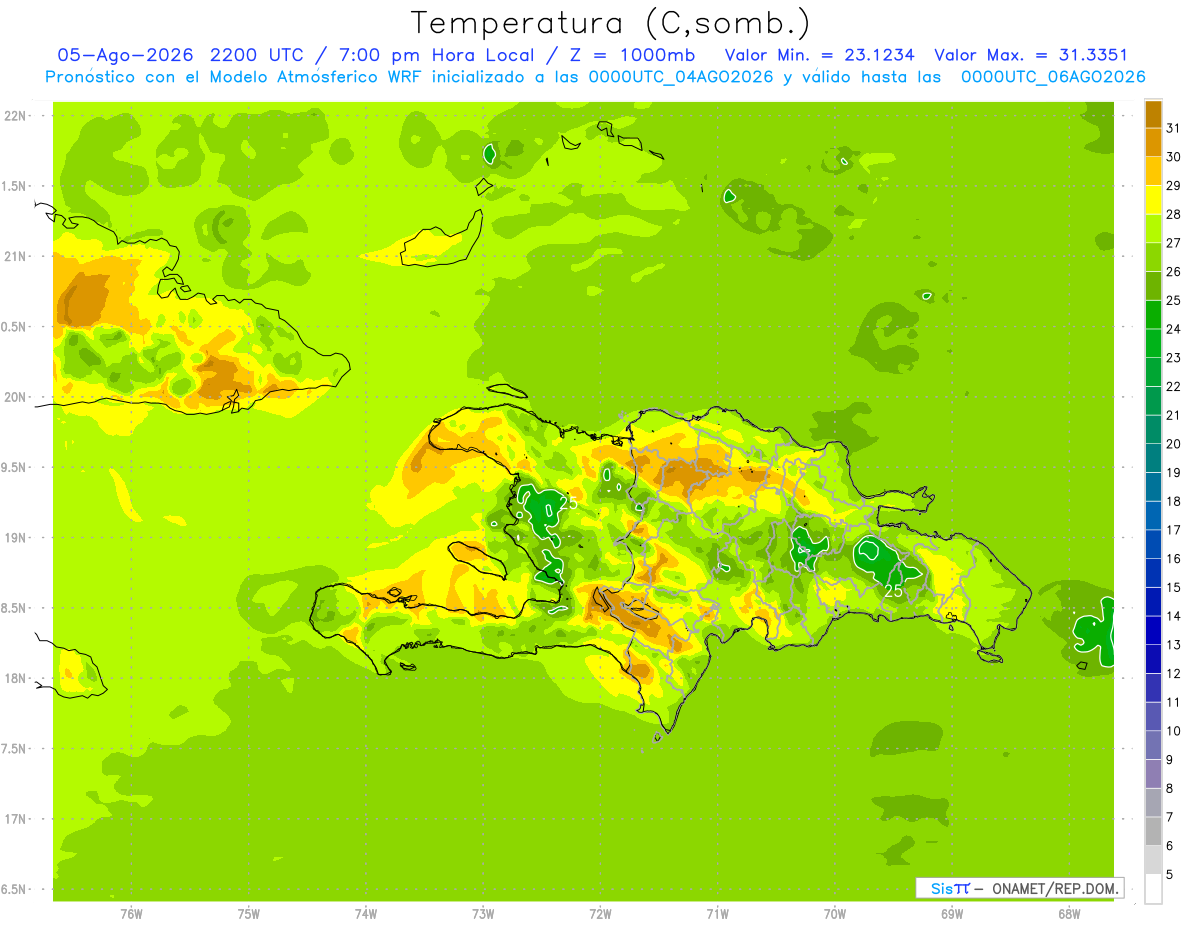The image size is (1200, 927).
Task: Click 'Valor Min. = 23.1234' value
Action: 820,55
